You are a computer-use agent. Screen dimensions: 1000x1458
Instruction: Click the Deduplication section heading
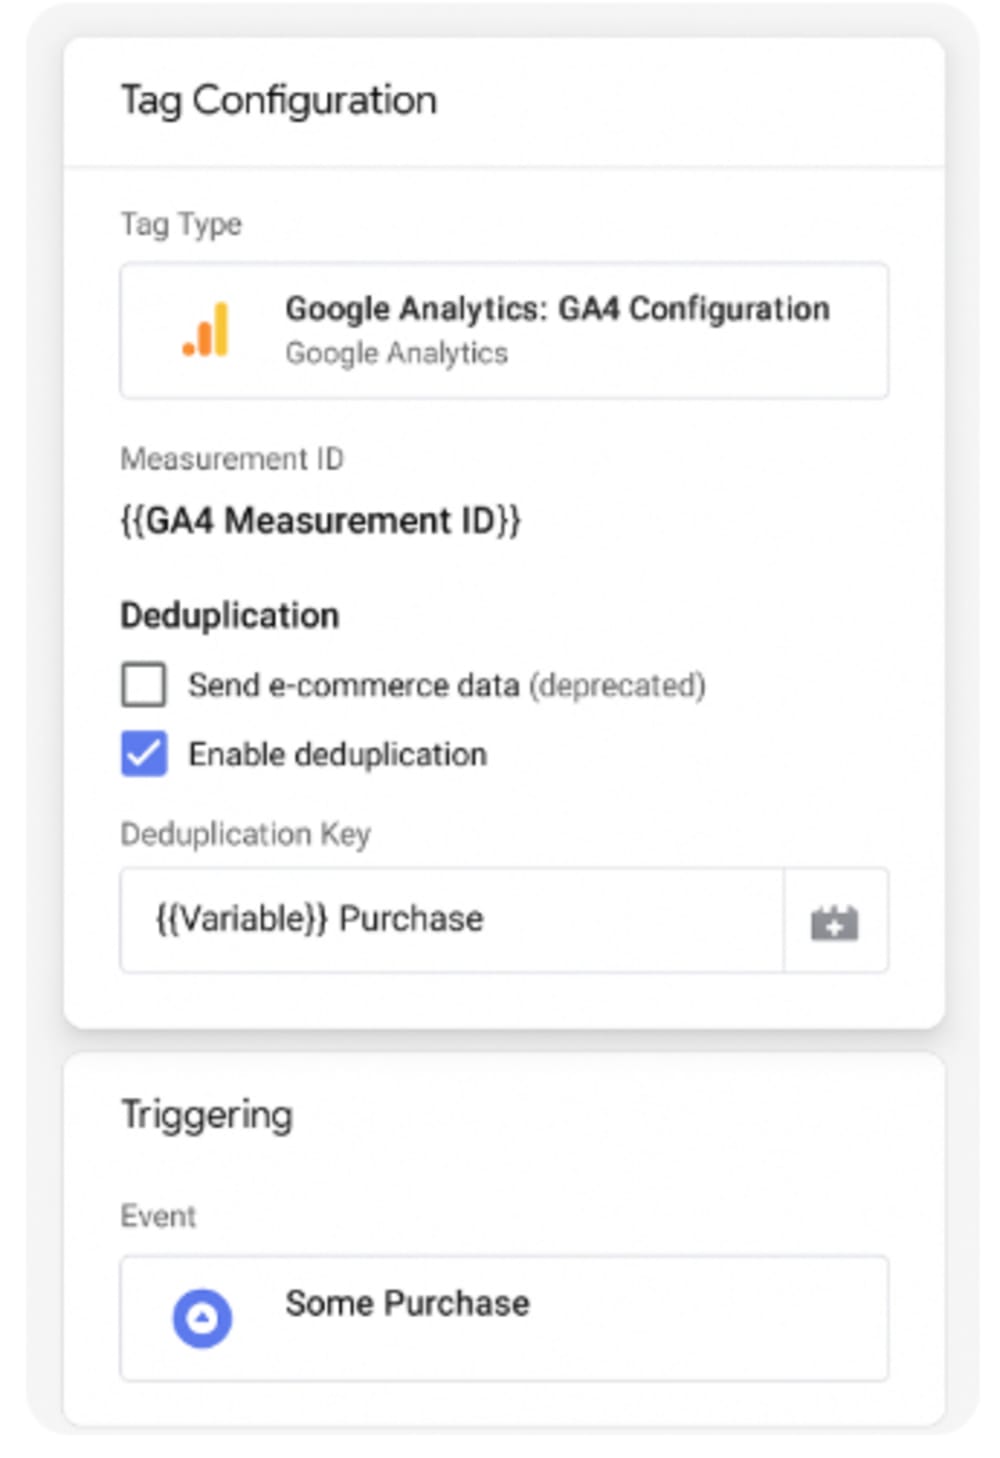pos(230,616)
